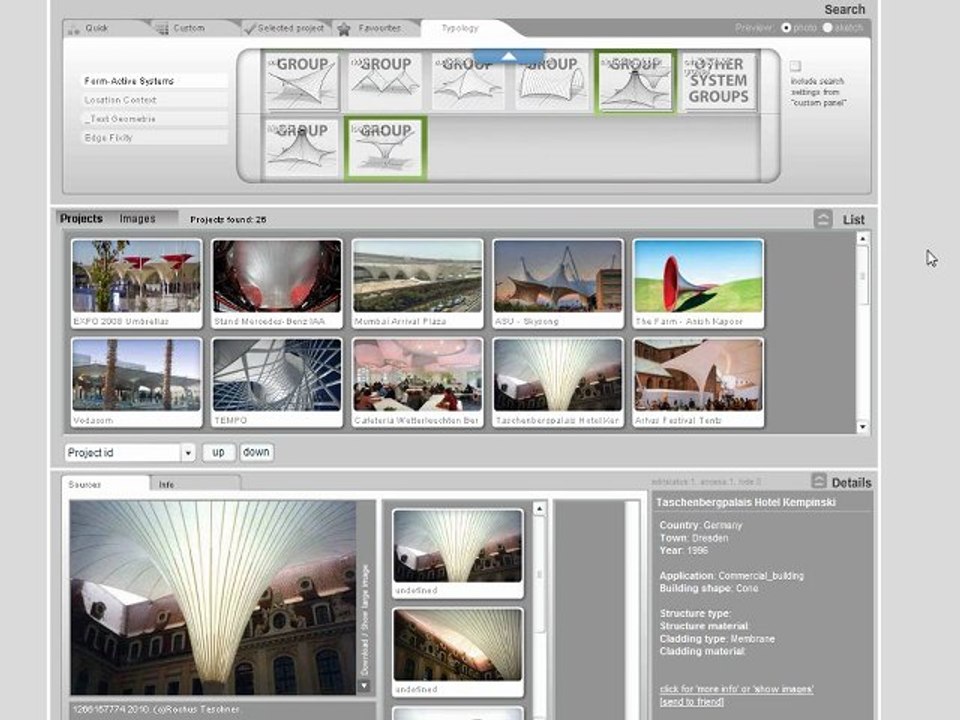Choose the green-highlighted cone group in top row
This screenshot has width=960, height=720.
pyautogui.click(x=635, y=81)
